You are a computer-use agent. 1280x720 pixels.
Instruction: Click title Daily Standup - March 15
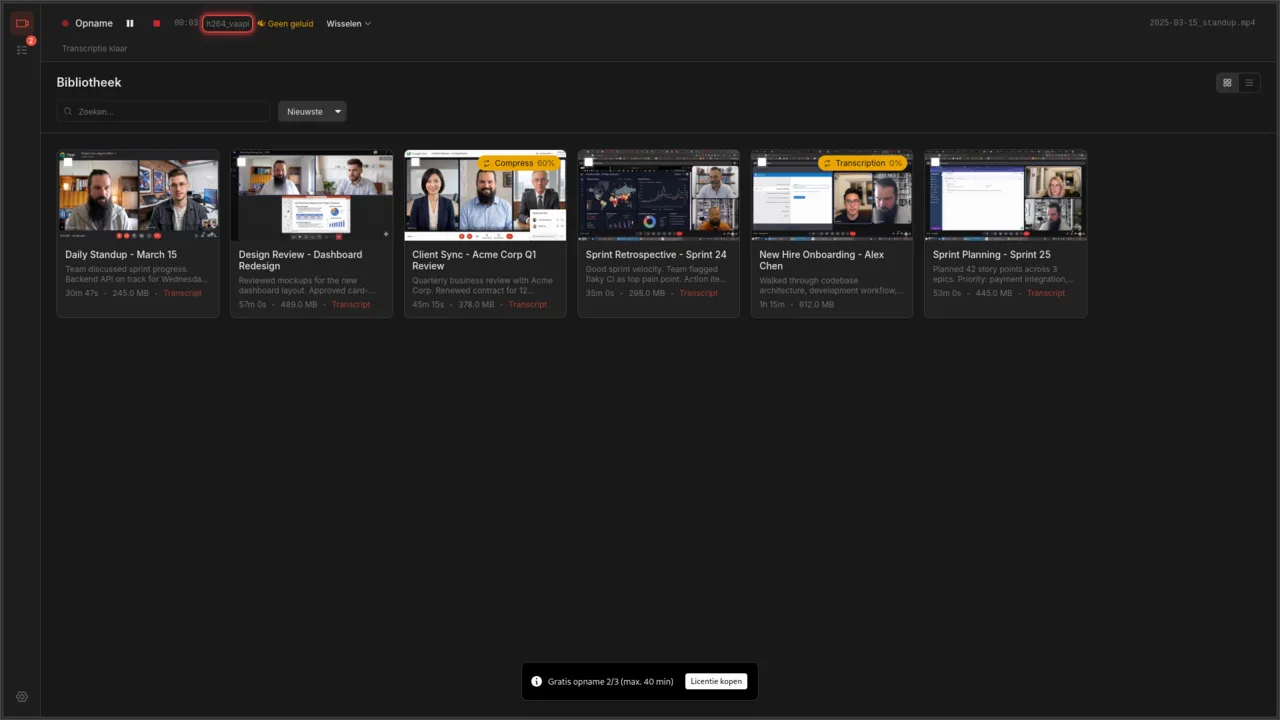[121, 255]
